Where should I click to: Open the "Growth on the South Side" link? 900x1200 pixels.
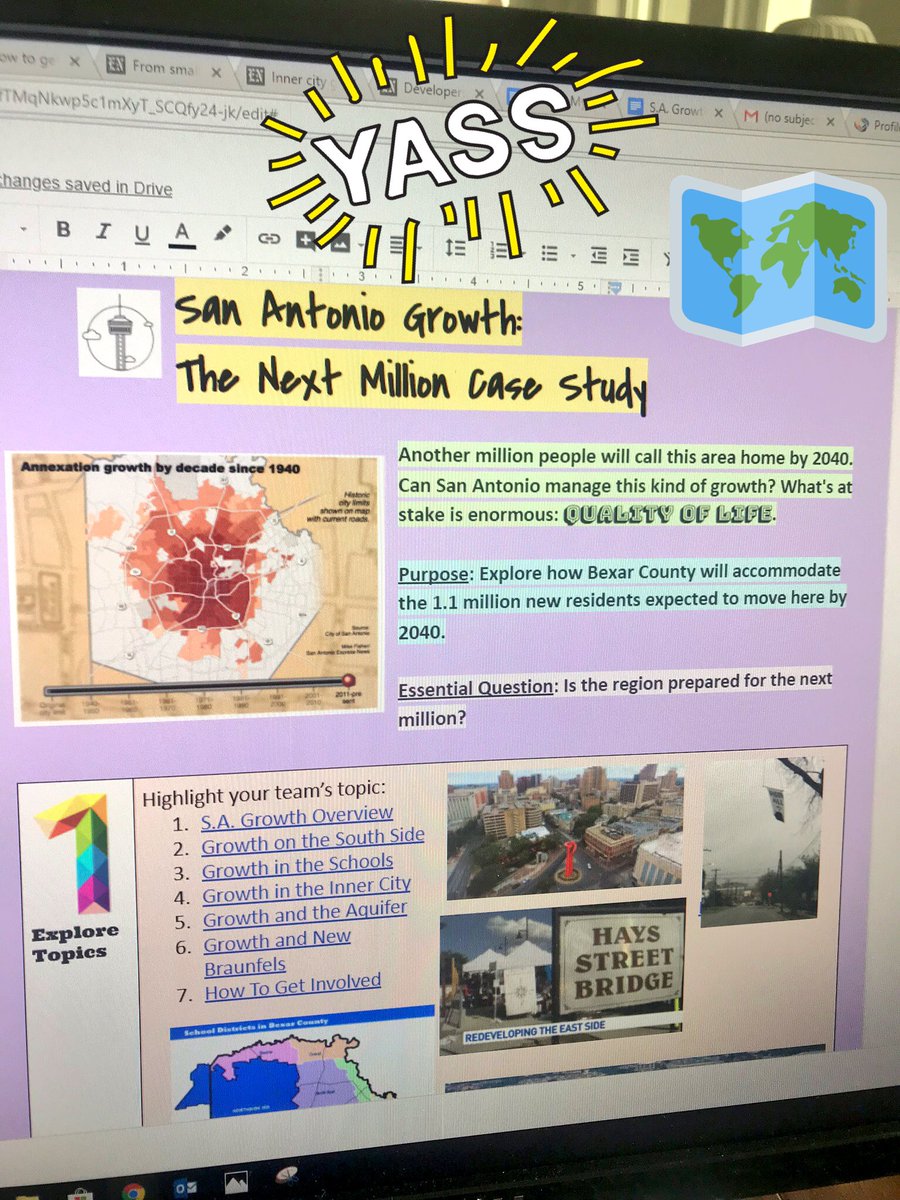tap(313, 840)
